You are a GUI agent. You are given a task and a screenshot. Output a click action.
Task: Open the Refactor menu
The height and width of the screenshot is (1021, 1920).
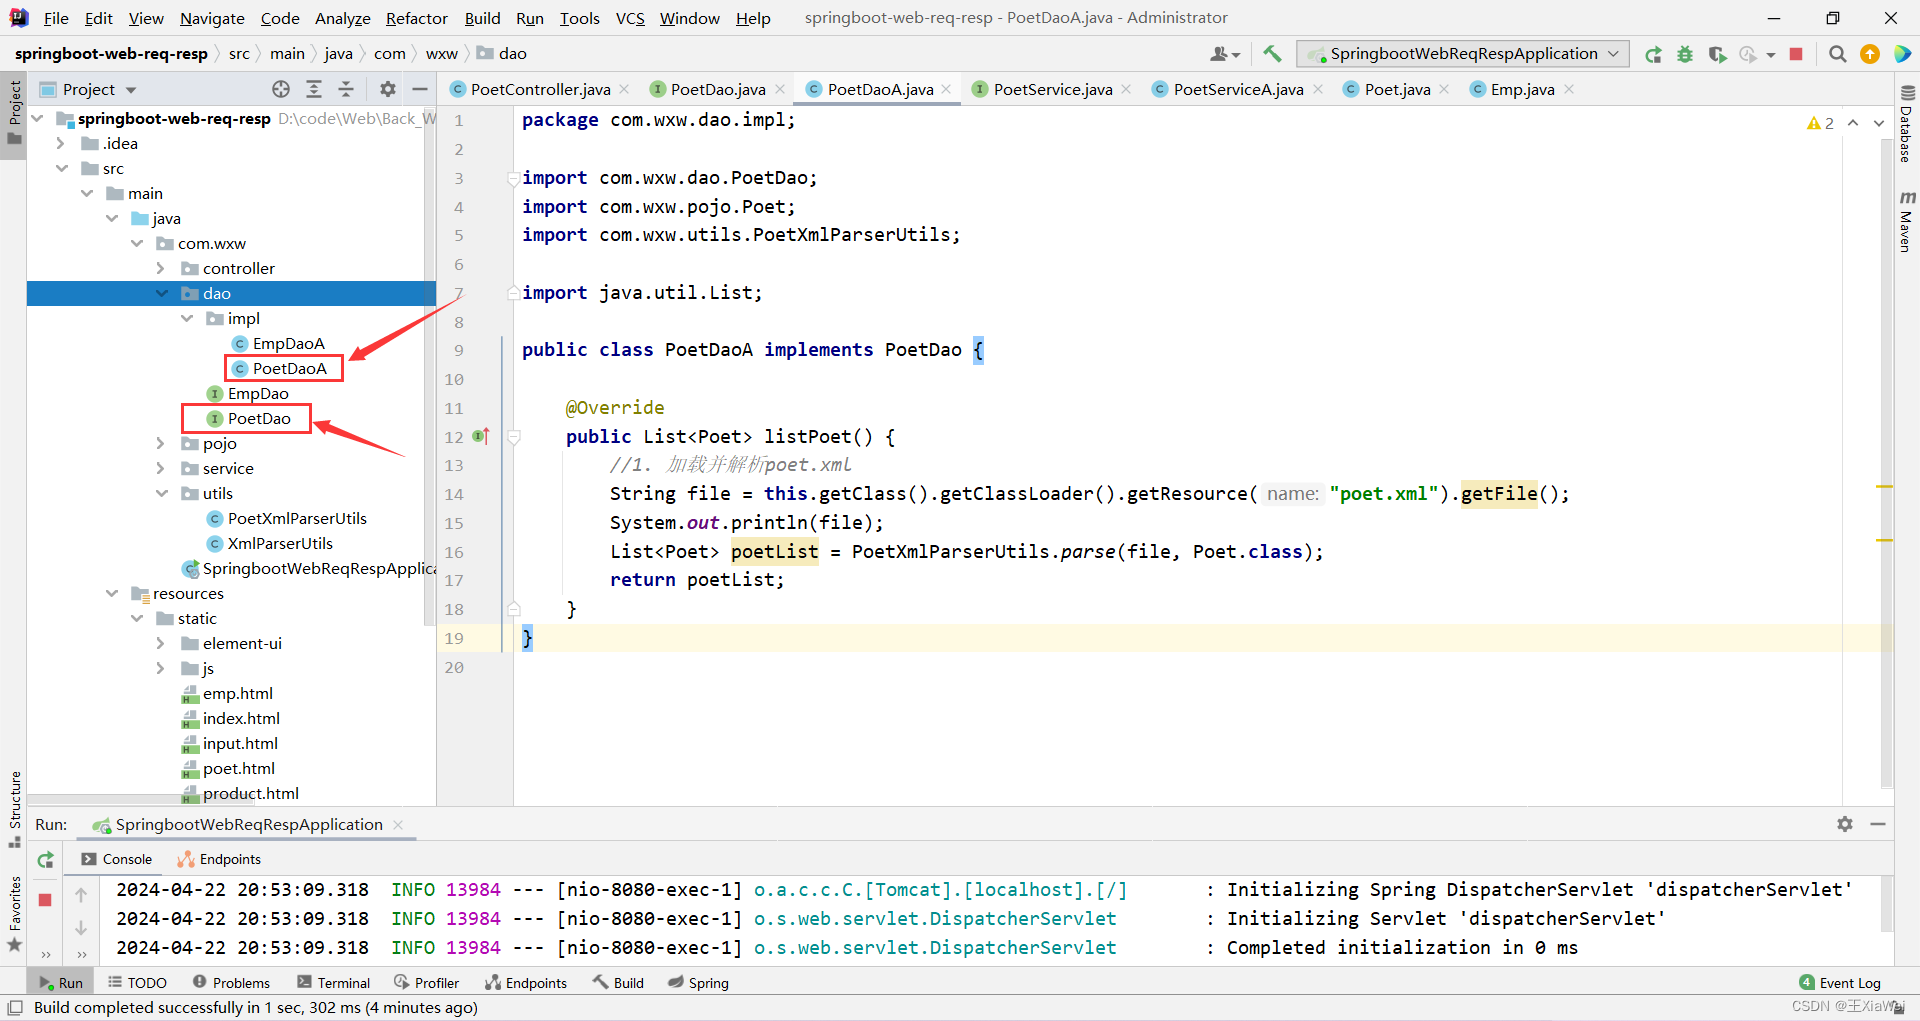click(416, 18)
